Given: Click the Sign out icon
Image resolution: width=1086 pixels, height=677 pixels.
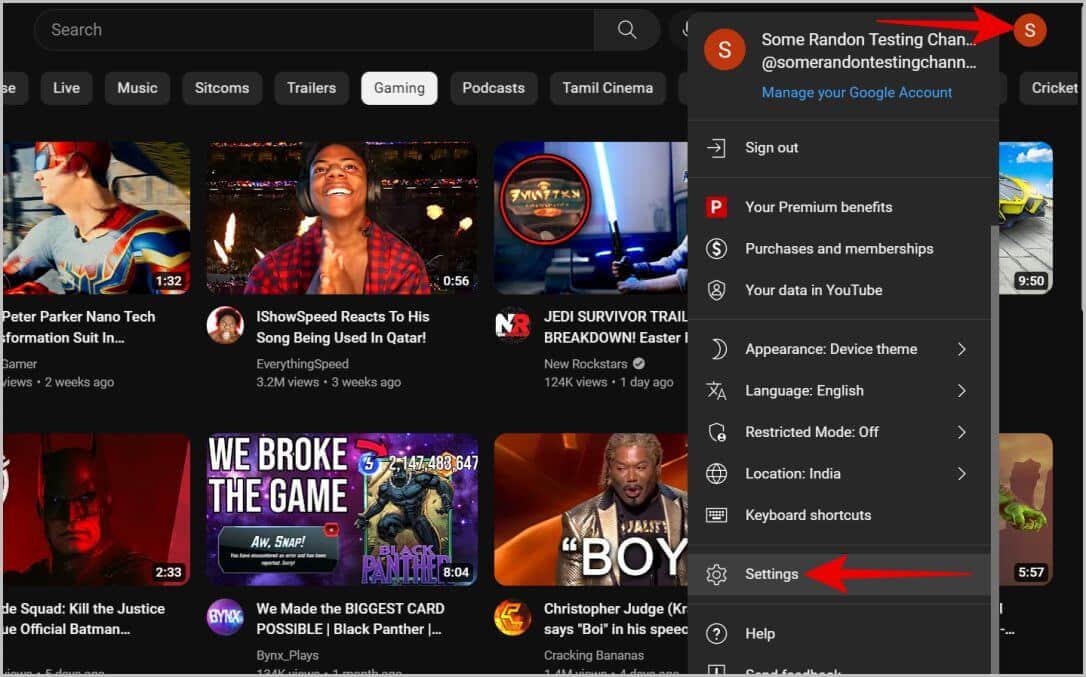Looking at the screenshot, I should click(x=716, y=148).
